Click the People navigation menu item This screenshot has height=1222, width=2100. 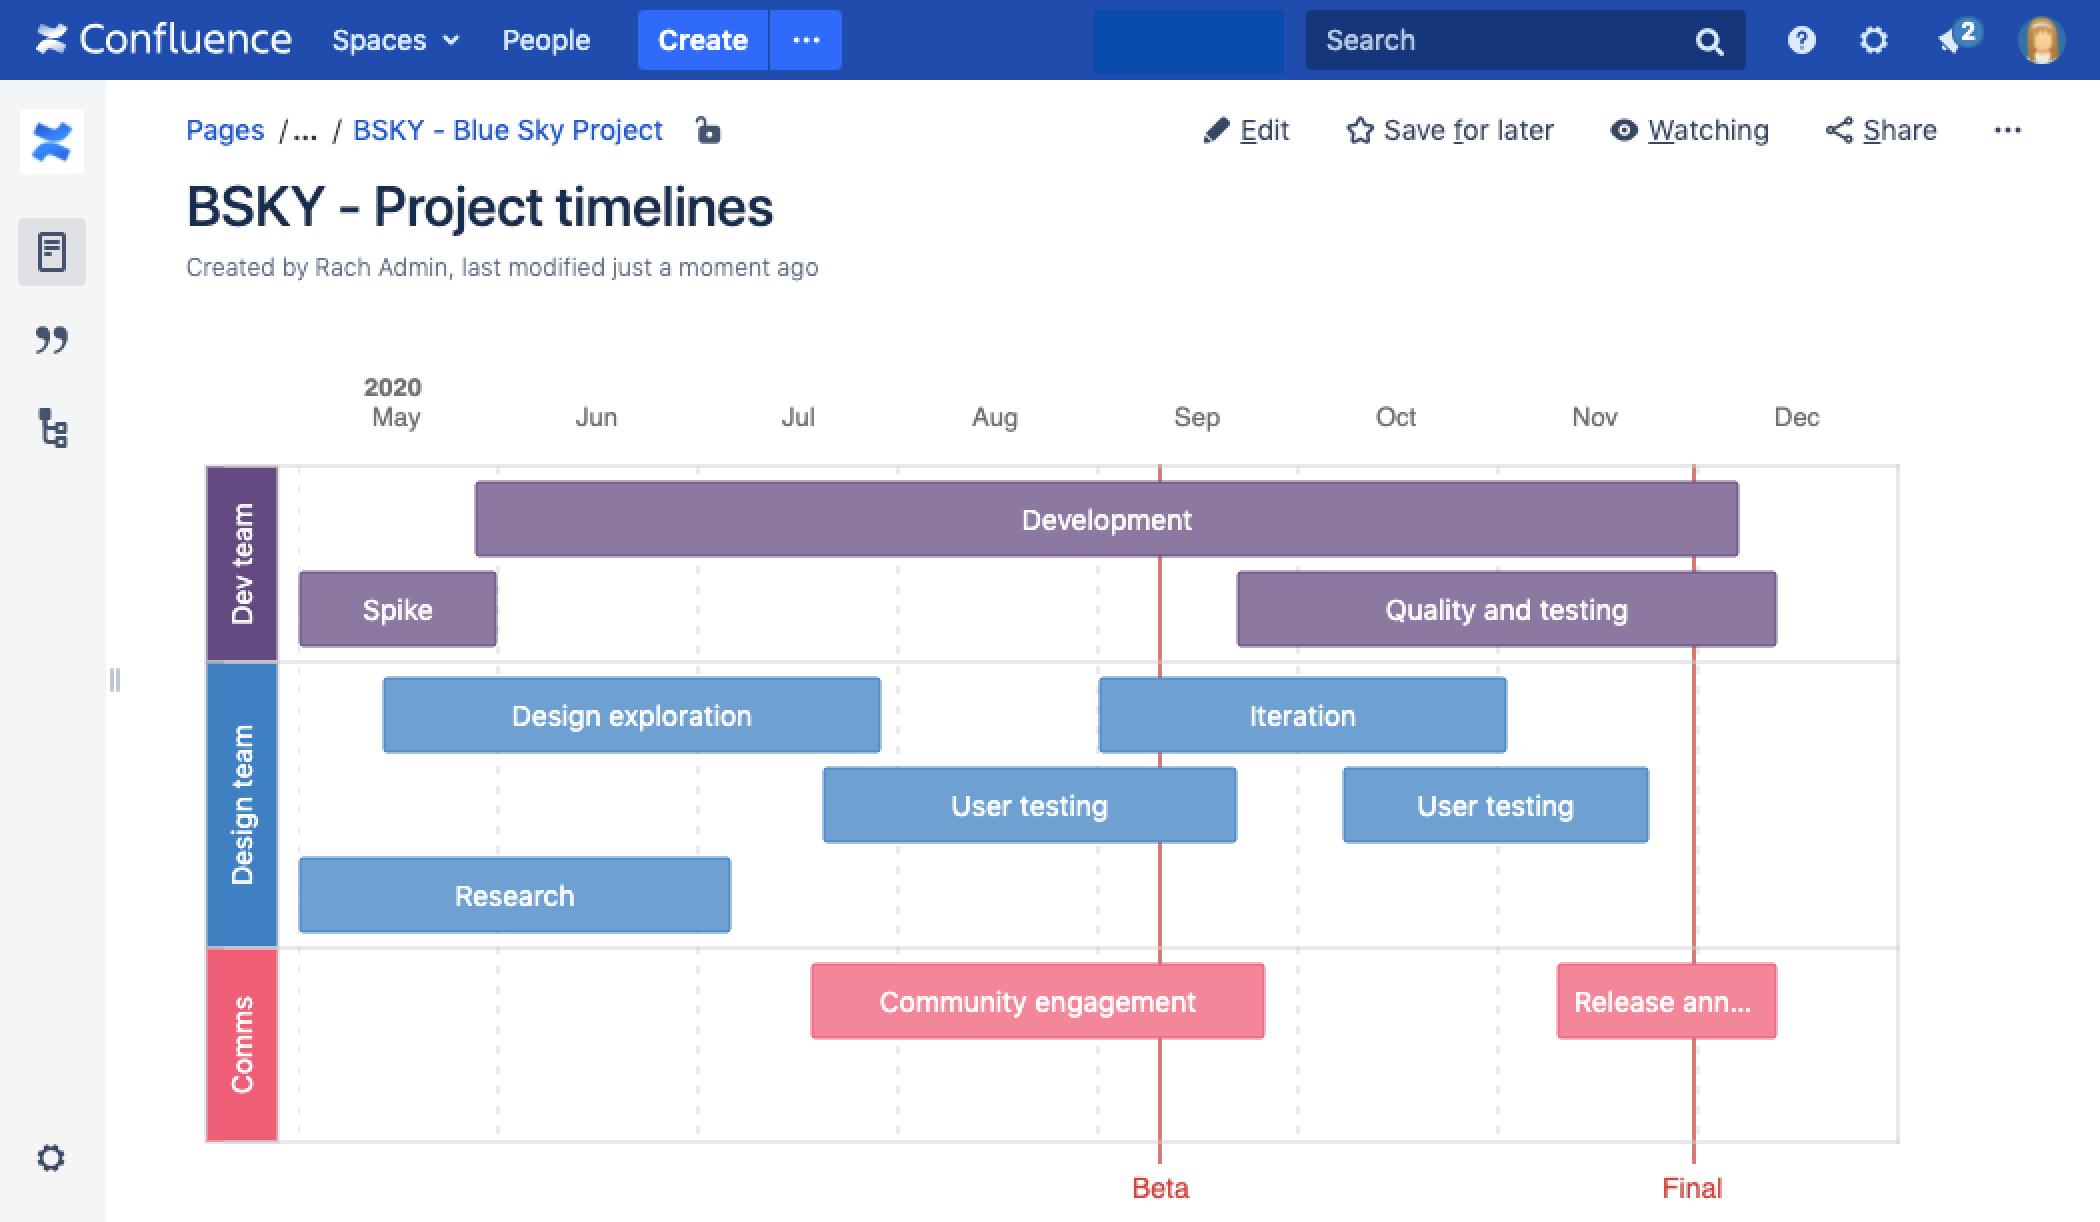545,39
